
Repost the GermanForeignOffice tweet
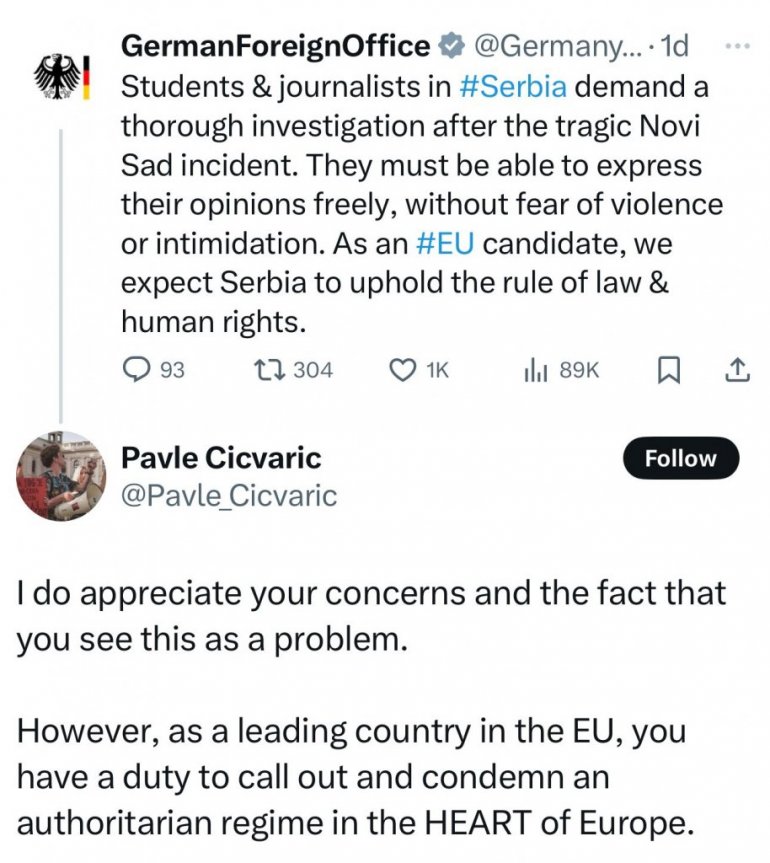(270, 370)
